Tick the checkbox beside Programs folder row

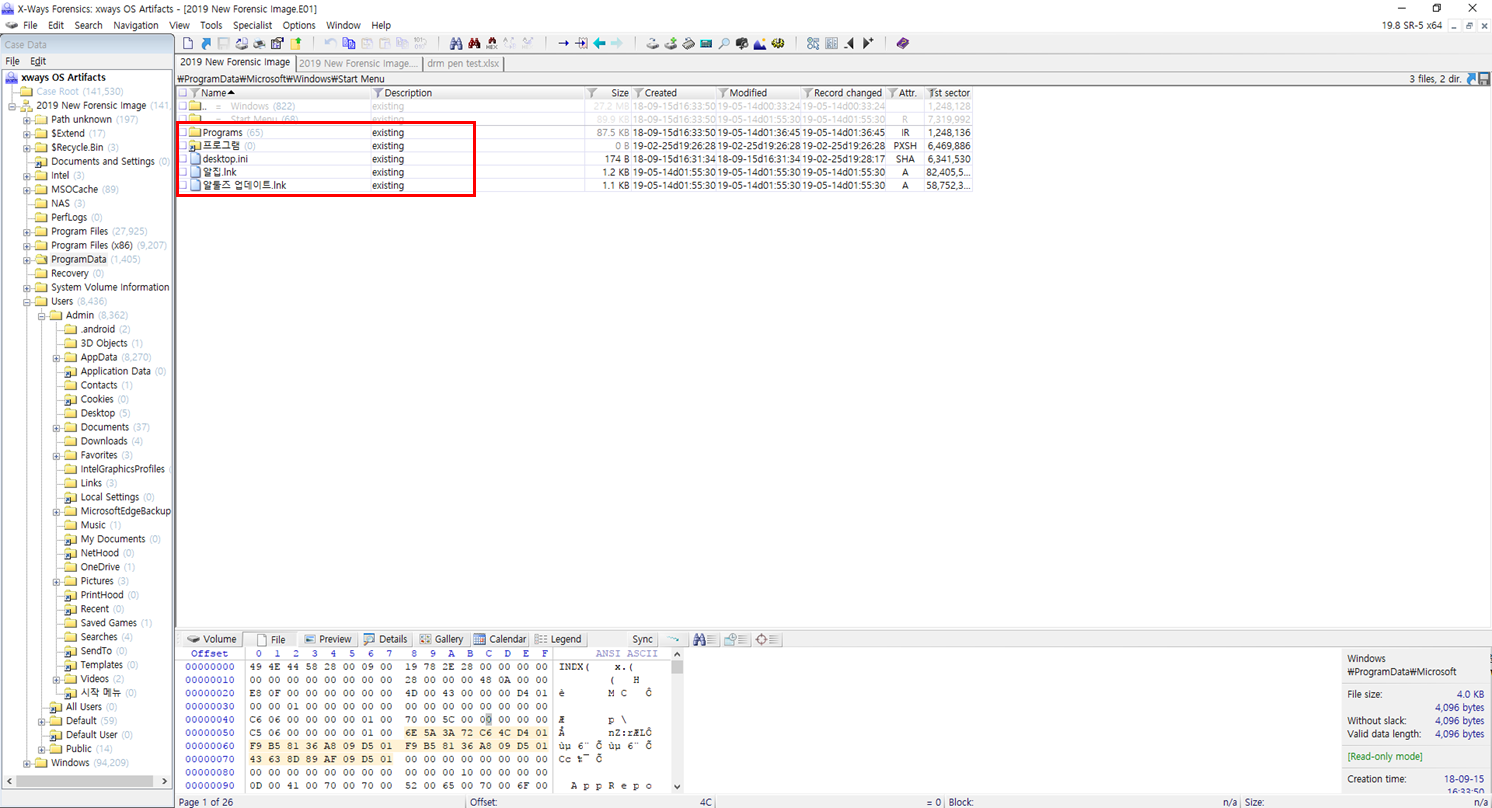(x=183, y=133)
